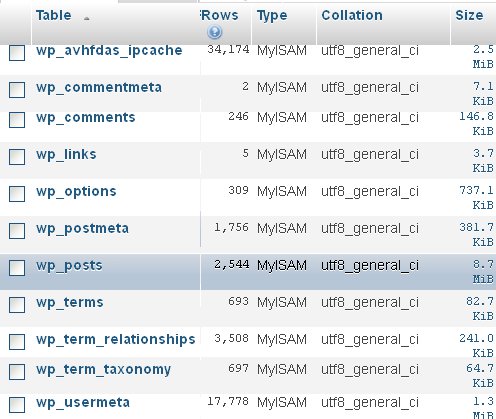The image size is (496, 419).
Task: Check the wp_terms row checkbox
Action: (x=17, y=305)
